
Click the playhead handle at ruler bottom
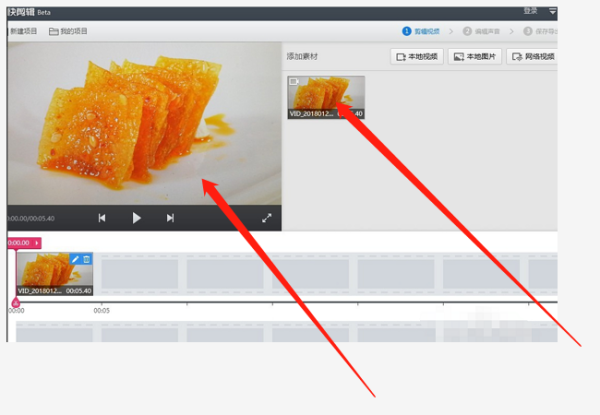(16, 303)
